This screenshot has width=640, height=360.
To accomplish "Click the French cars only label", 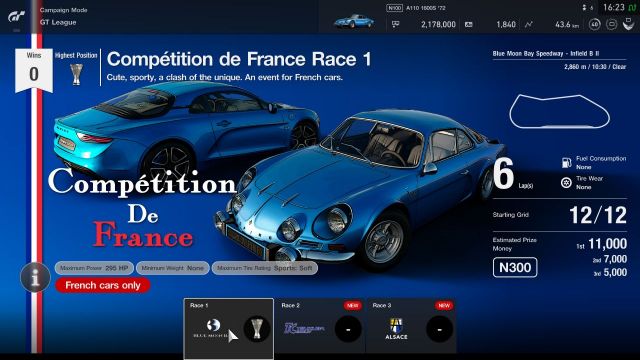I will coord(103,285).
